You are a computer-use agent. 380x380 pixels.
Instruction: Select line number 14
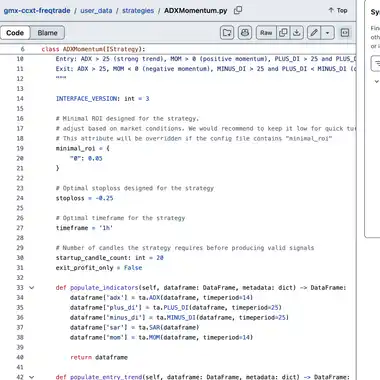point(20,98)
